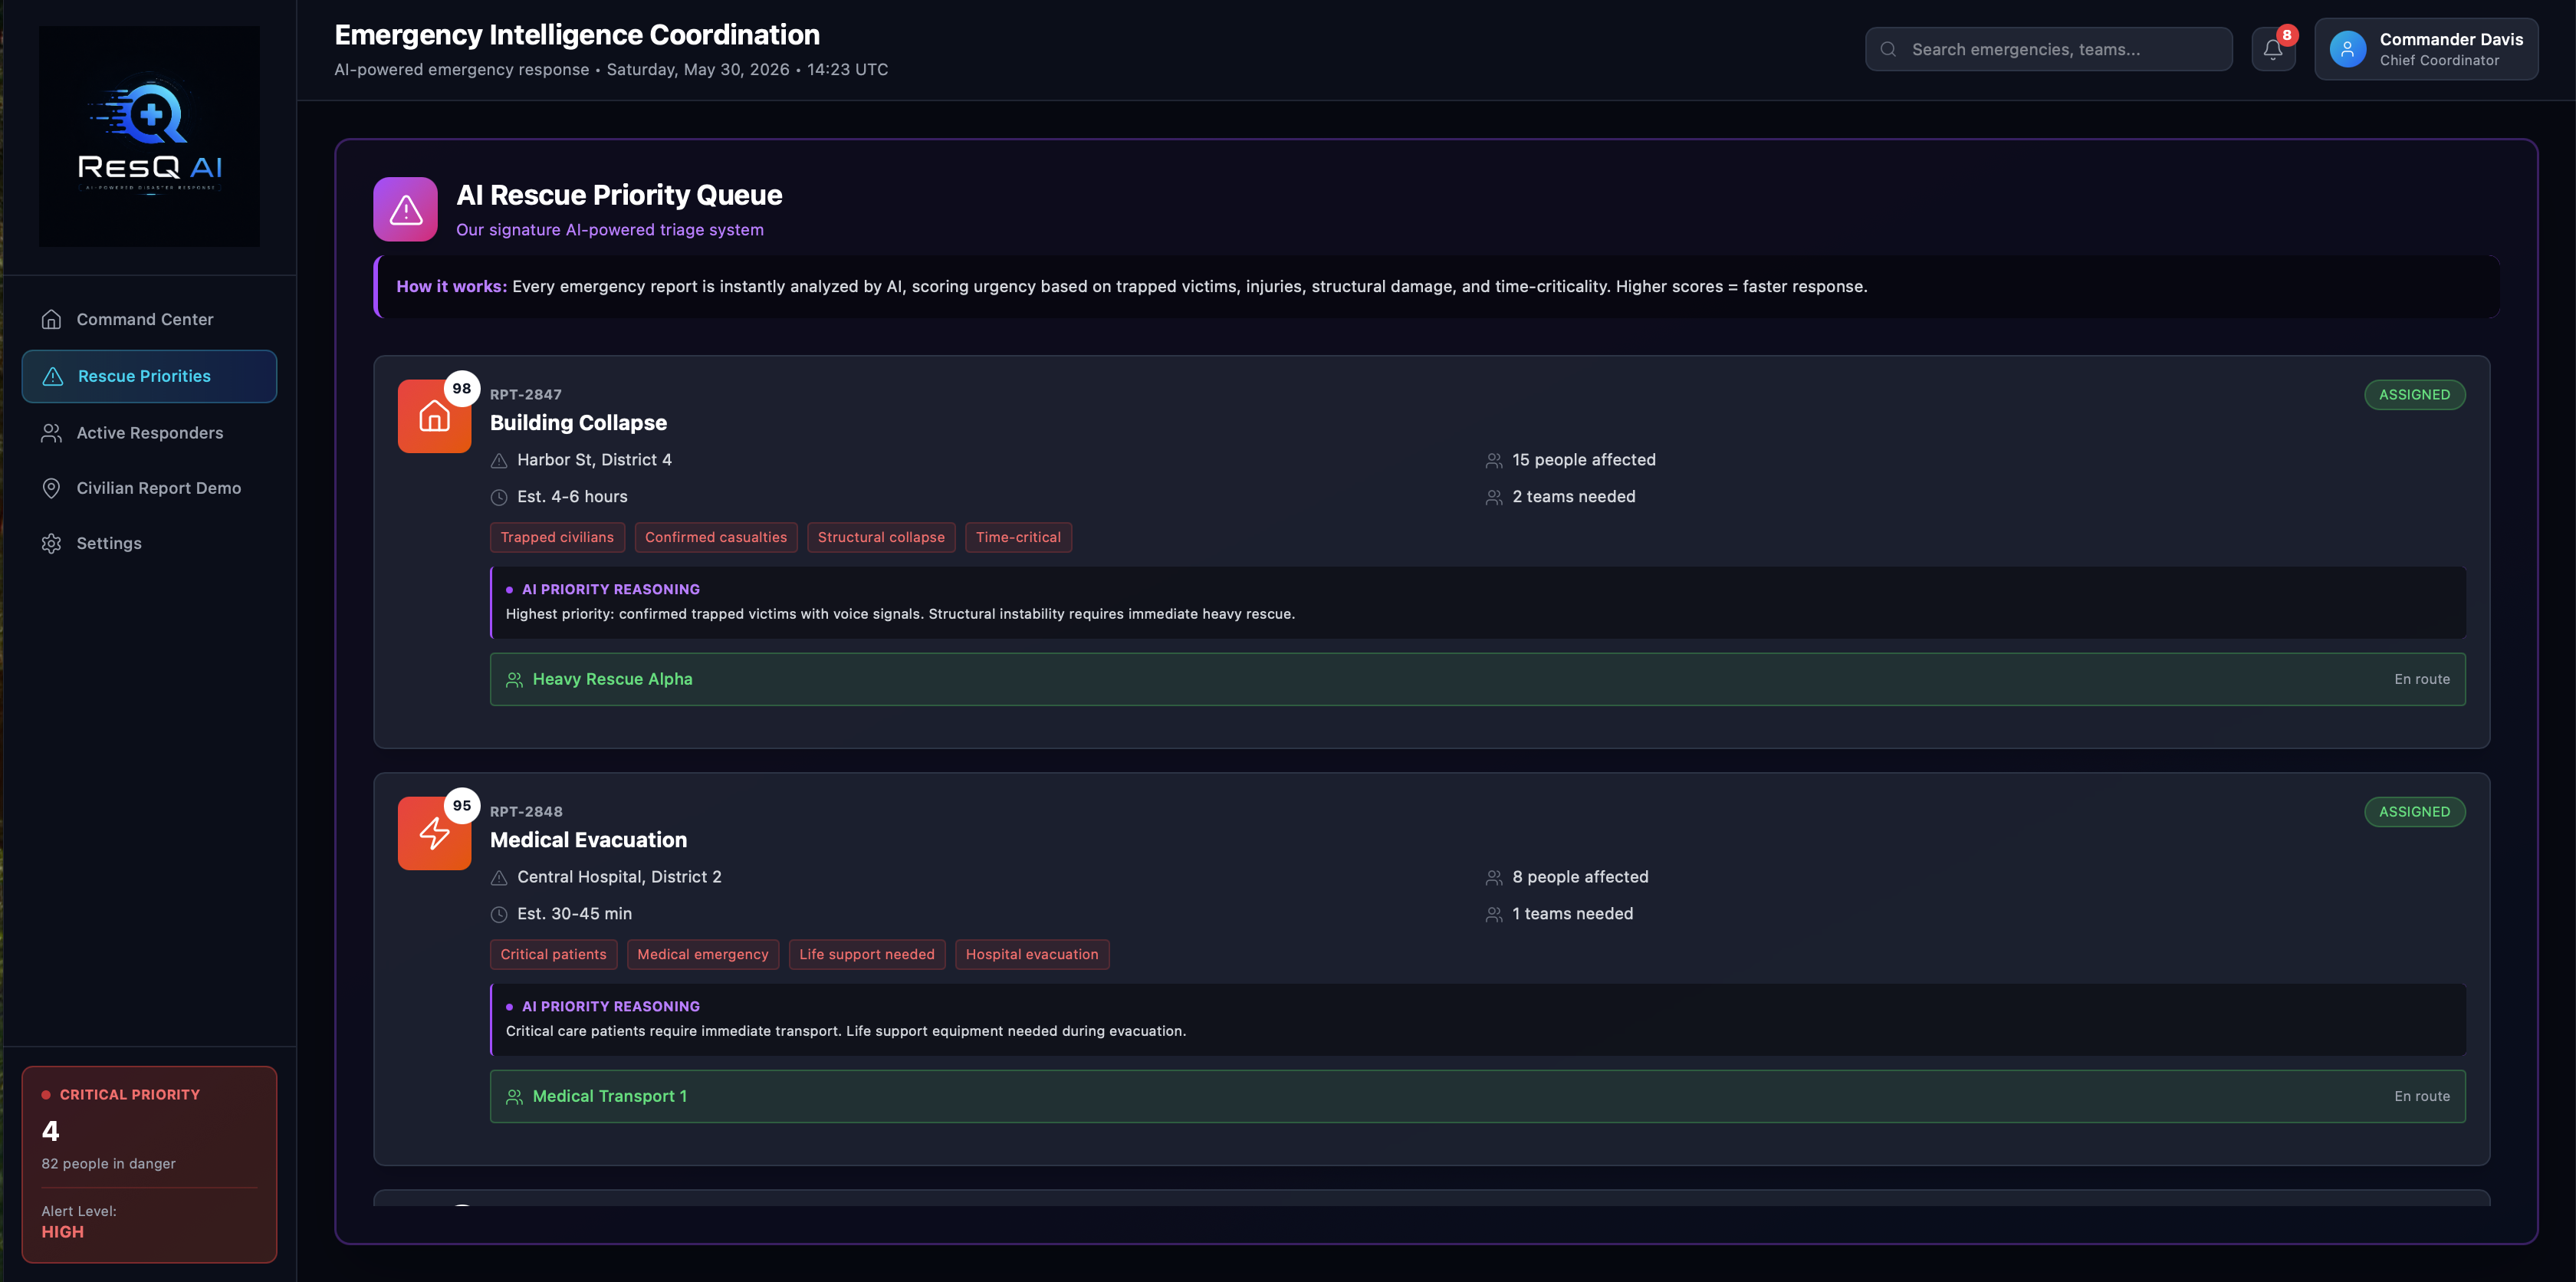Open notifications bell icon
Image resolution: width=2576 pixels, height=1282 pixels.
click(2272, 50)
